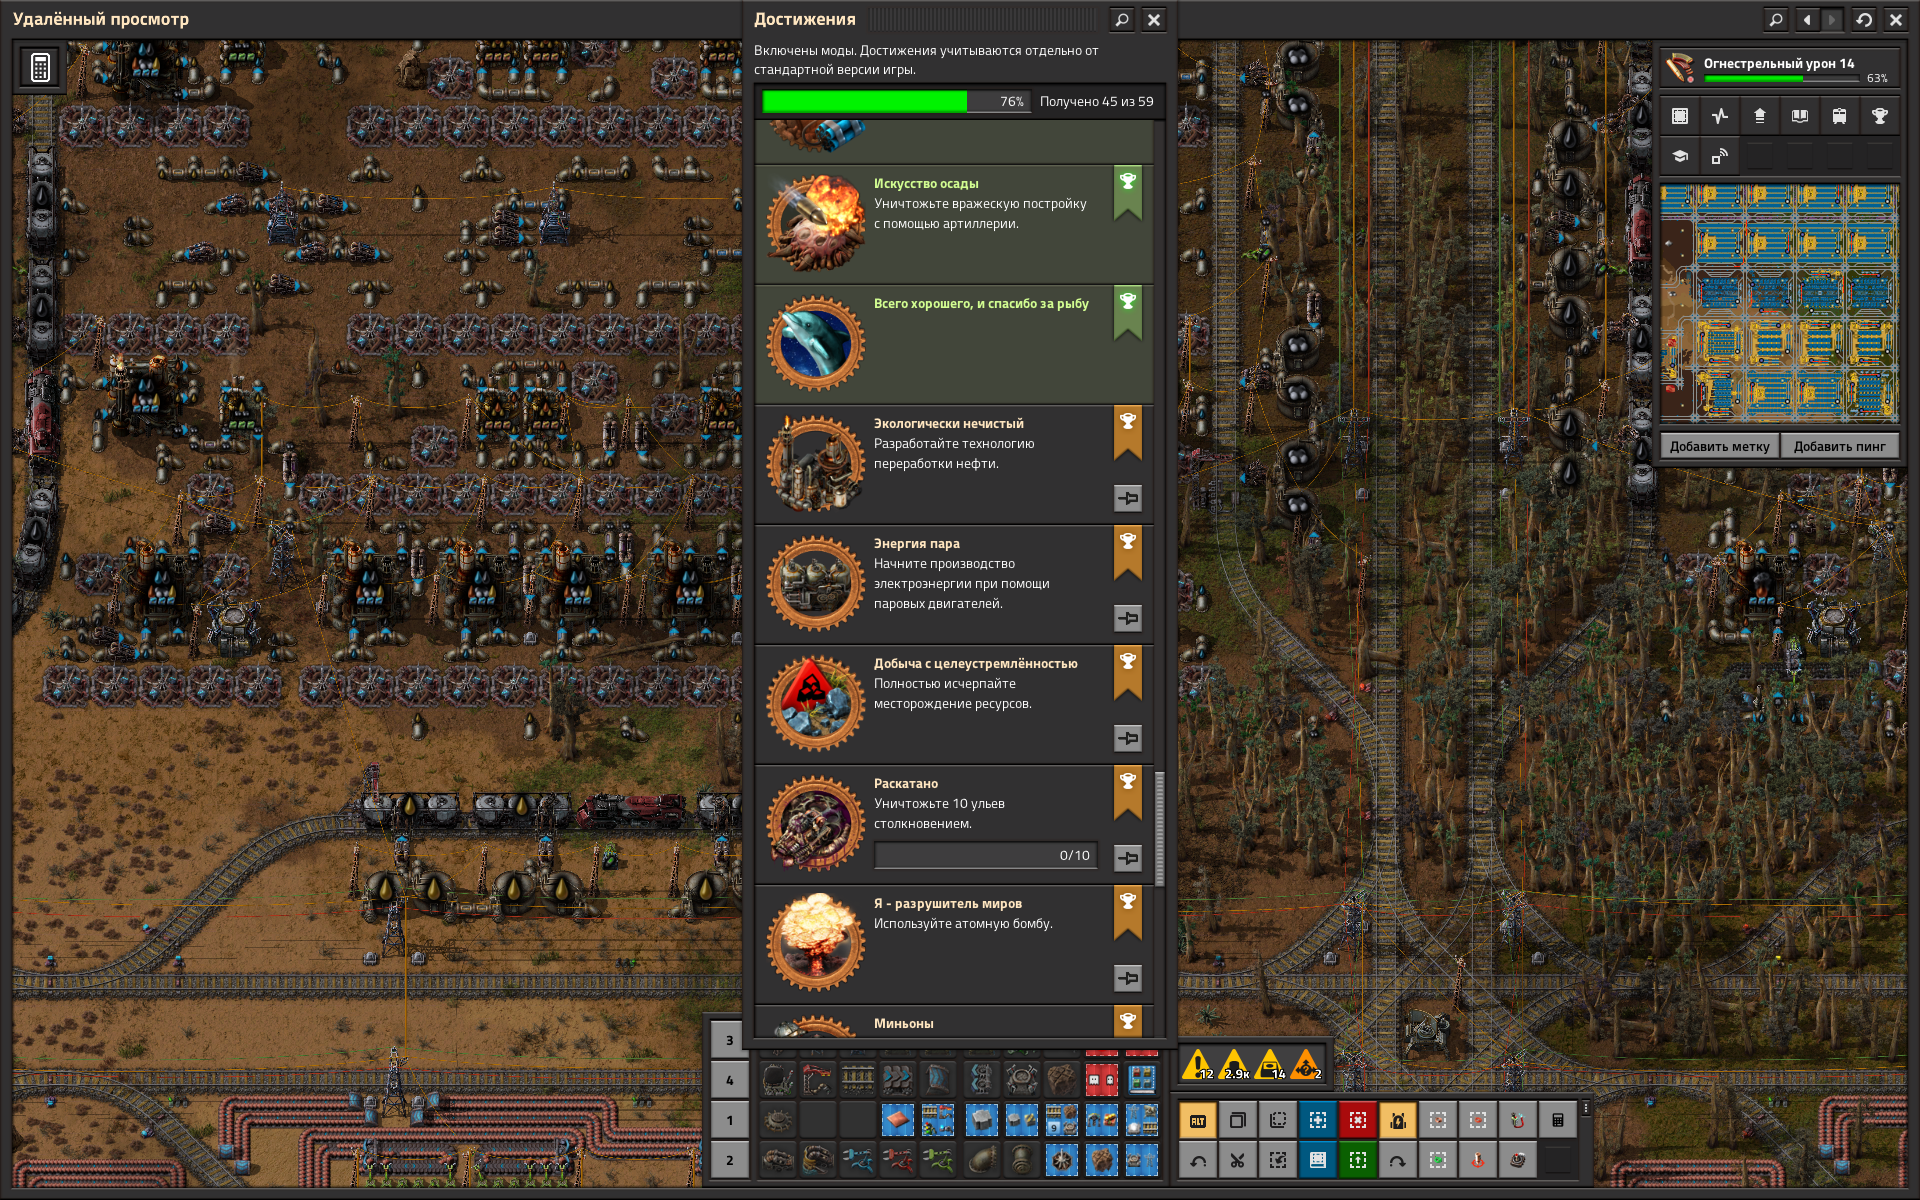Screen dimensions: 1920x1200
Task: Open shortcut bar three-dots menu
Action: 1586,1108
